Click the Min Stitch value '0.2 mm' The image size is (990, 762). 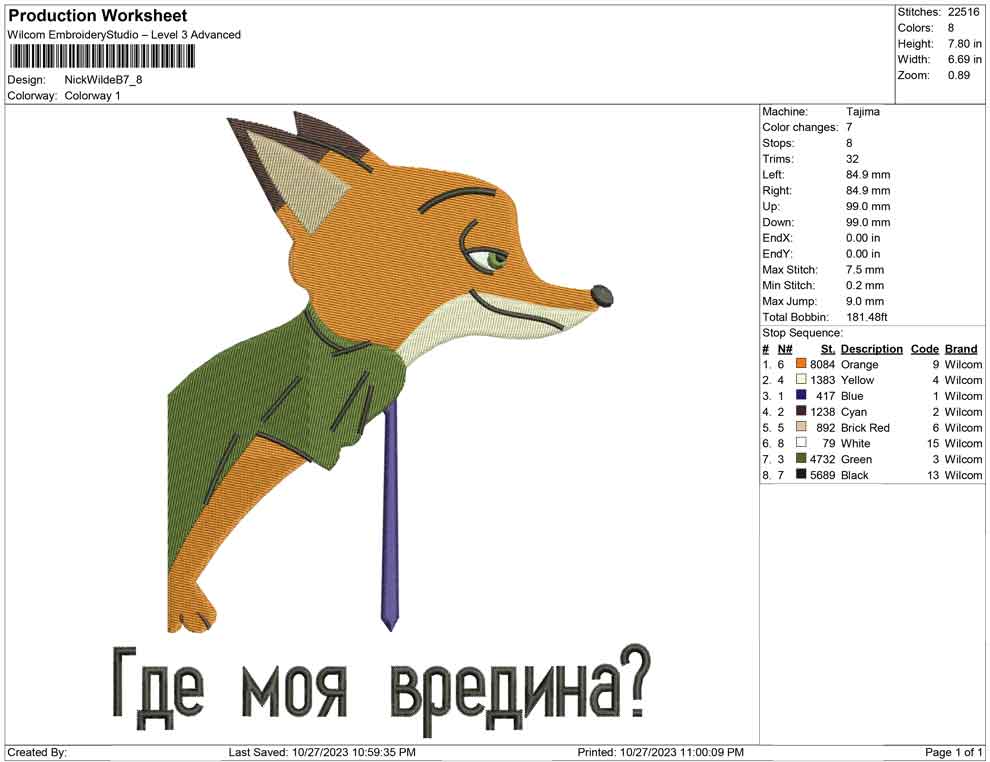(x=865, y=285)
